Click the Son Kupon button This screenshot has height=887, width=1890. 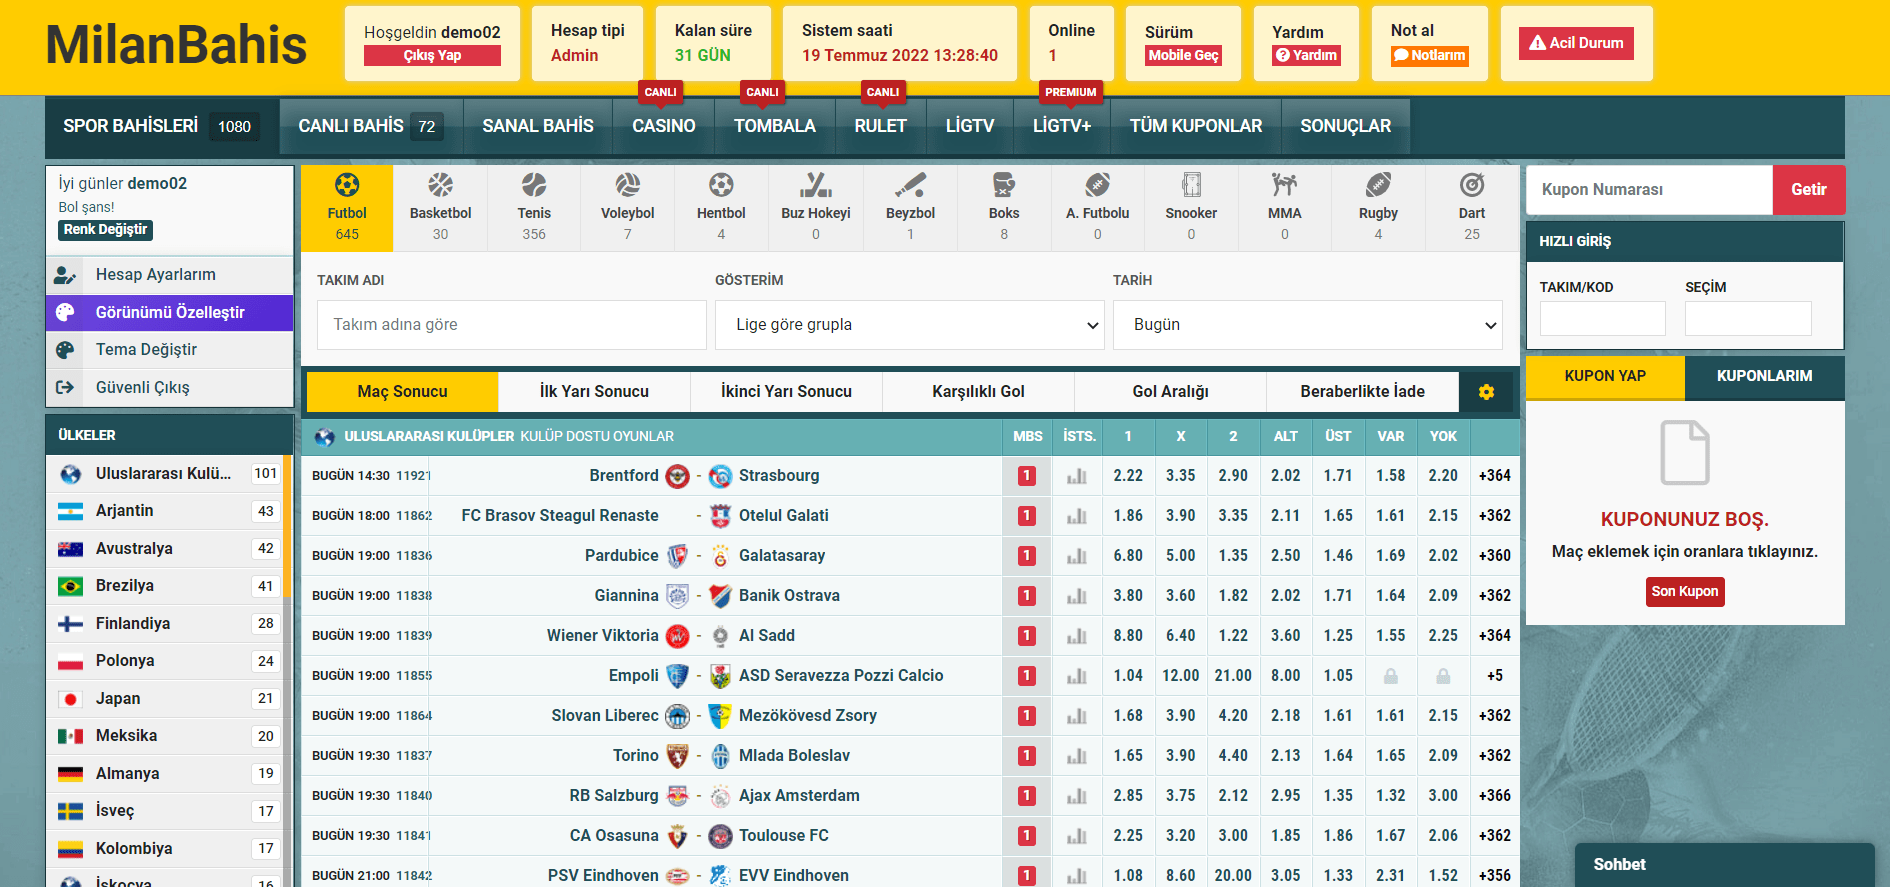1685,592
